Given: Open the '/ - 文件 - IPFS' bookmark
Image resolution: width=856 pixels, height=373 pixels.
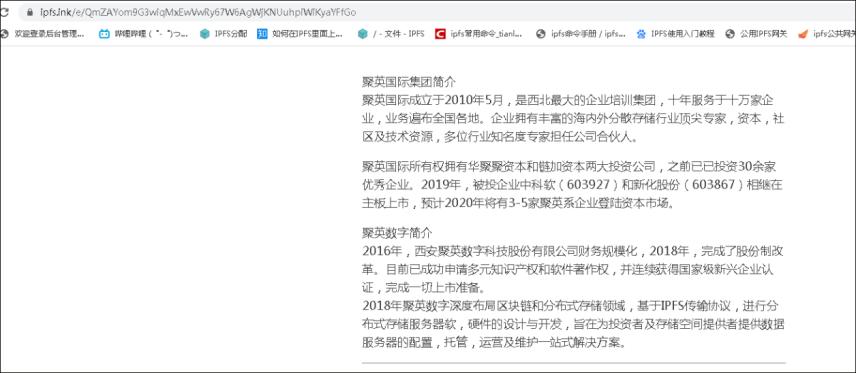Looking at the screenshot, I should 391,34.
